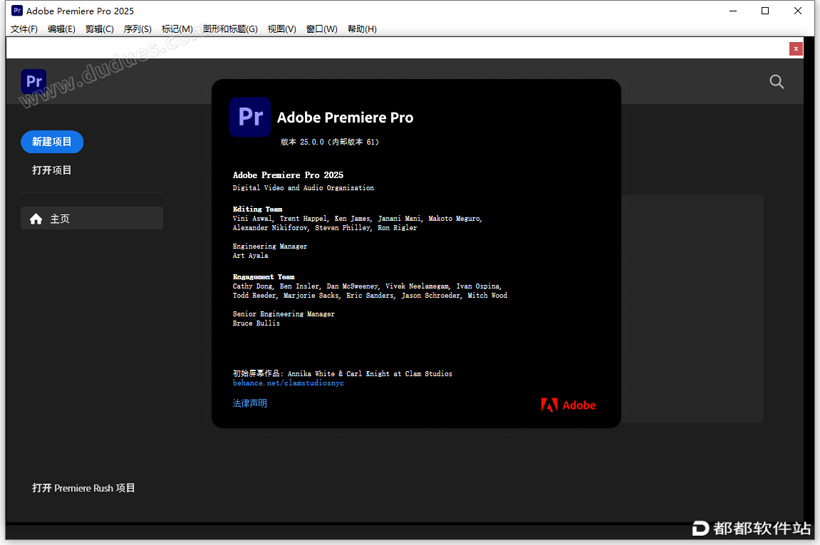
Task: Click the Pr logo in About dialog
Action: pos(250,117)
